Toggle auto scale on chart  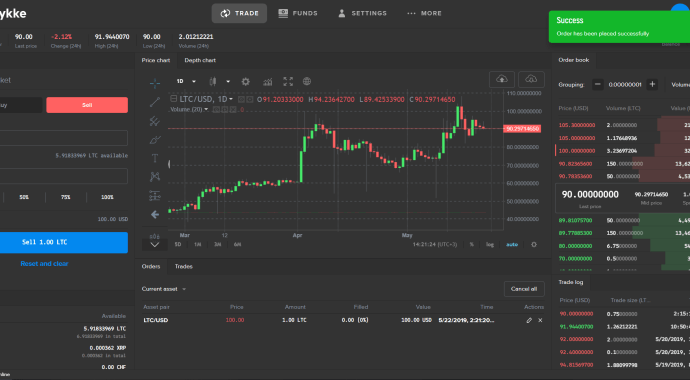tap(512, 245)
